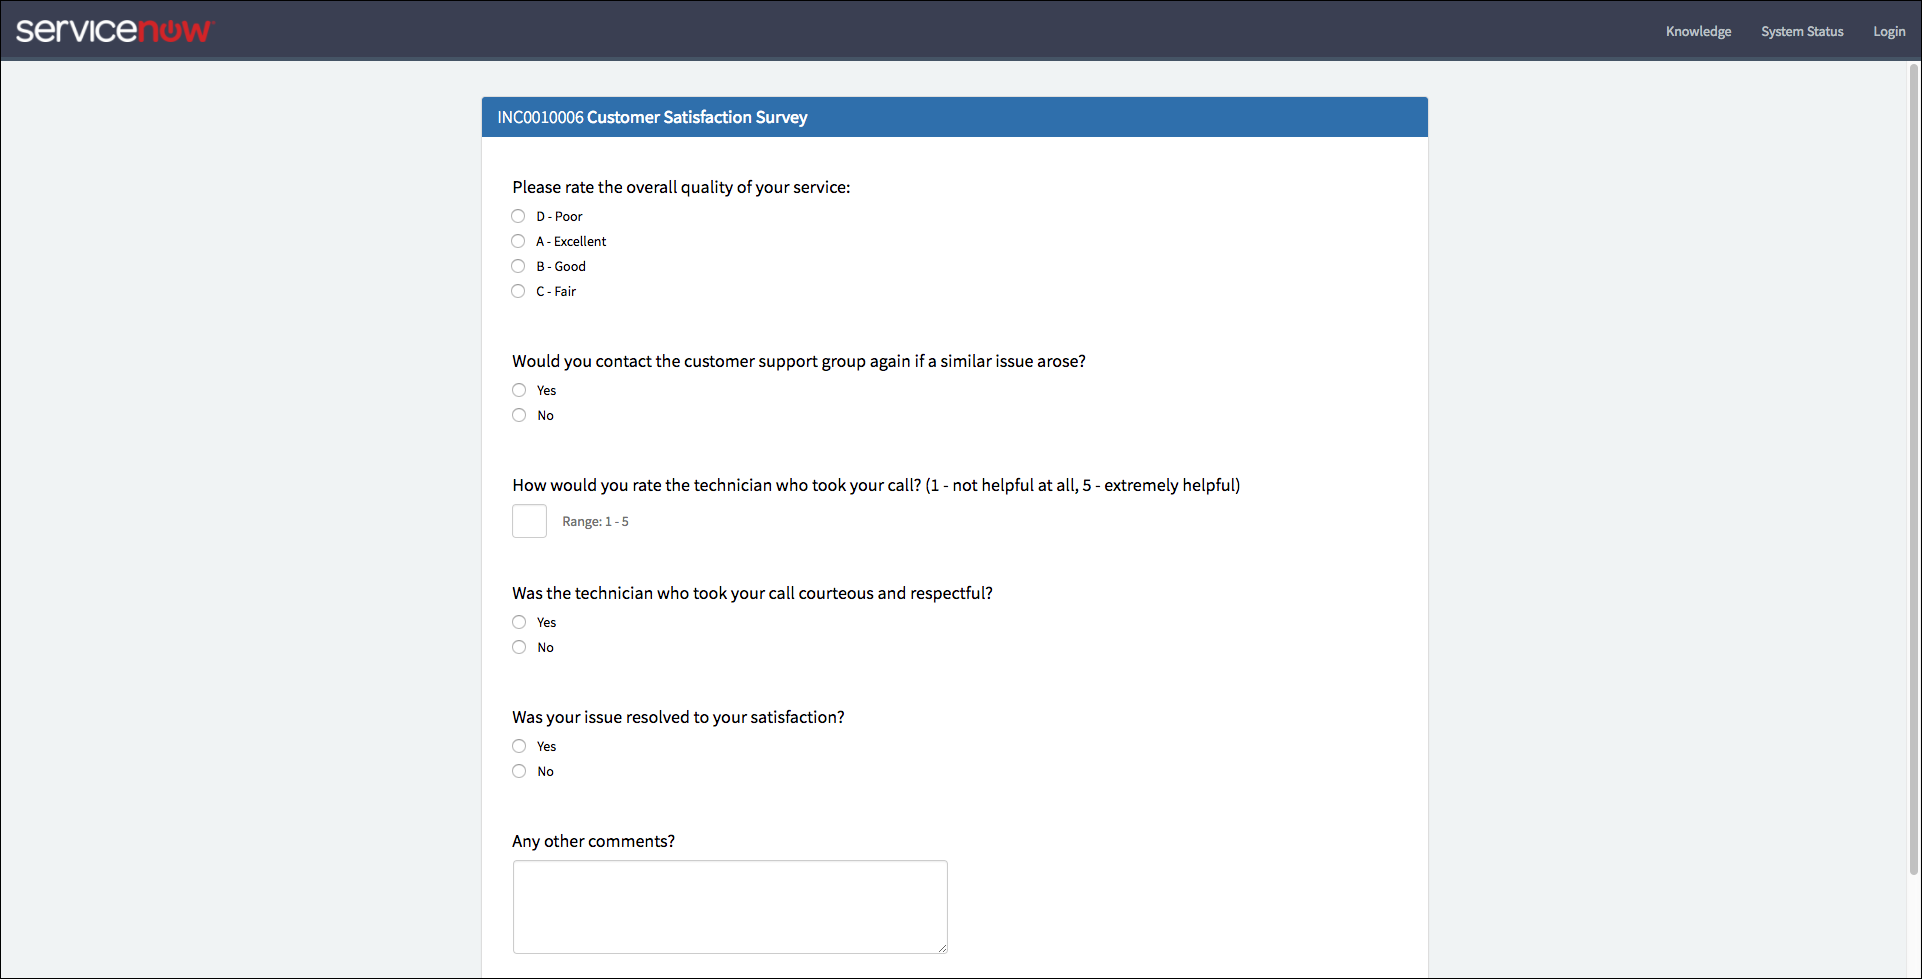Focus the technician rating 1-5 field

coord(529,521)
